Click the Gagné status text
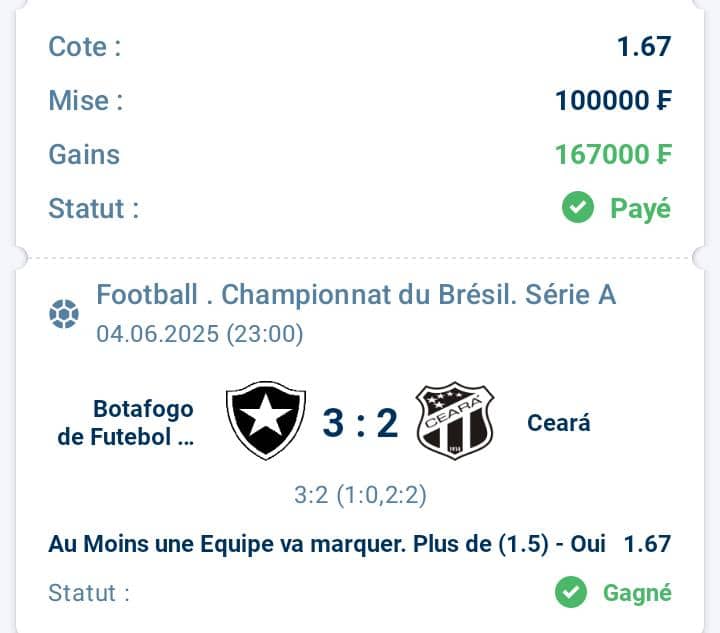The width and height of the screenshot is (720, 633). click(637, 593)
